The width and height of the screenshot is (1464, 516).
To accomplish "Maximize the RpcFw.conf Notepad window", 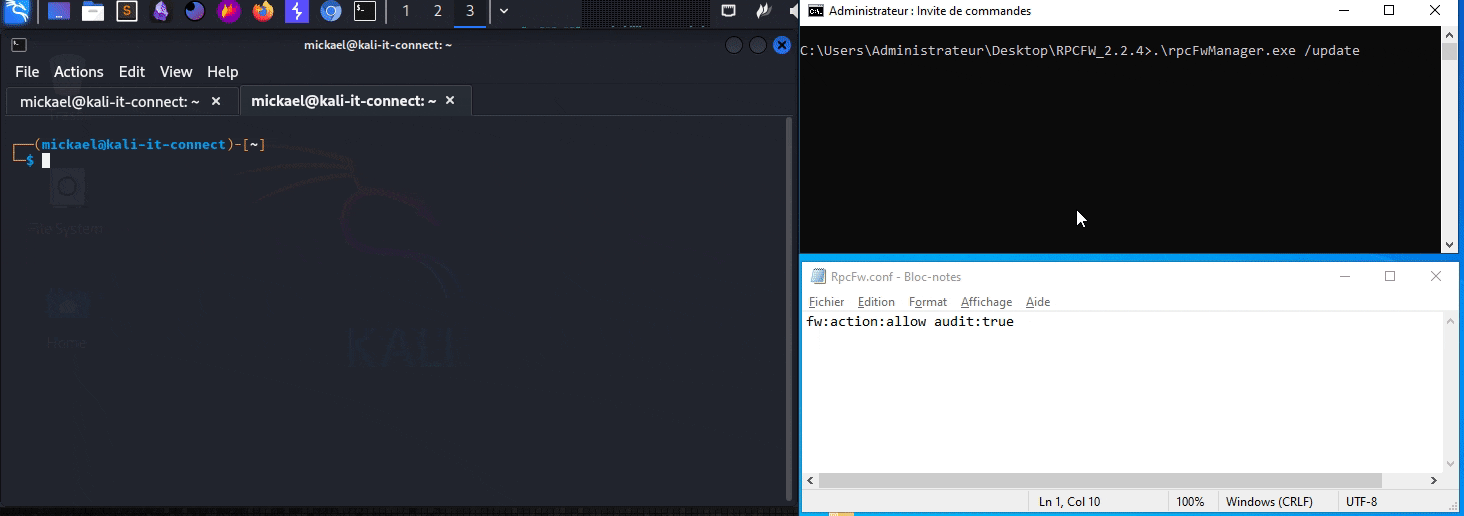I will 1390,277.
